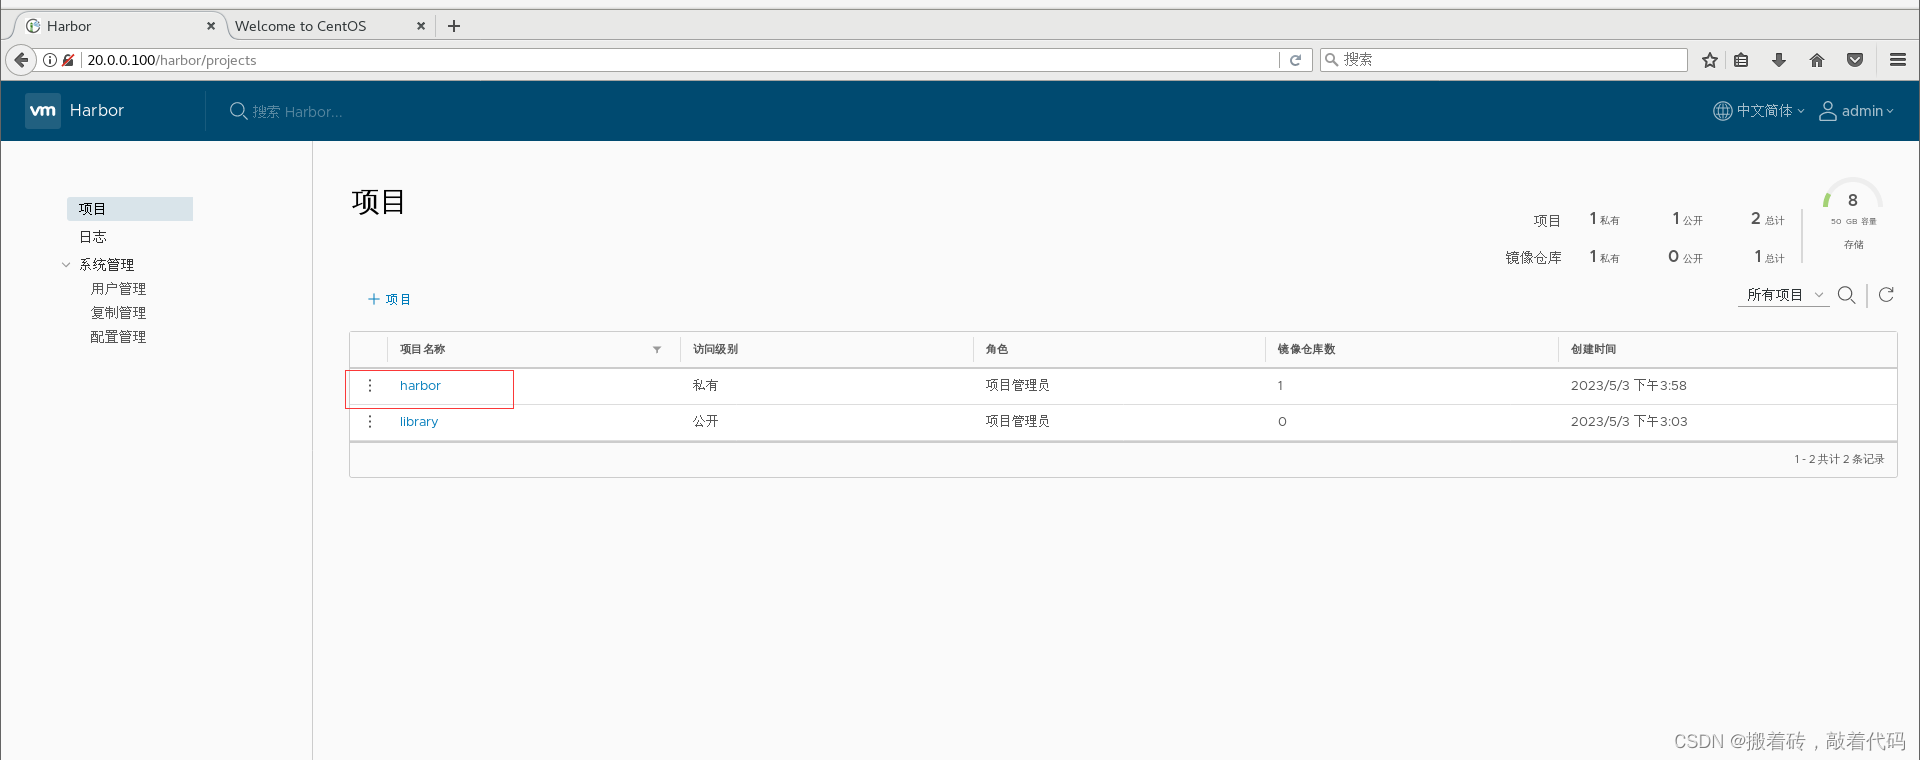Image resolution: width=1920 pixels, height=760 pixels.
Task: Open actions menu for harbor row
Action: click(x=370, y=386)
